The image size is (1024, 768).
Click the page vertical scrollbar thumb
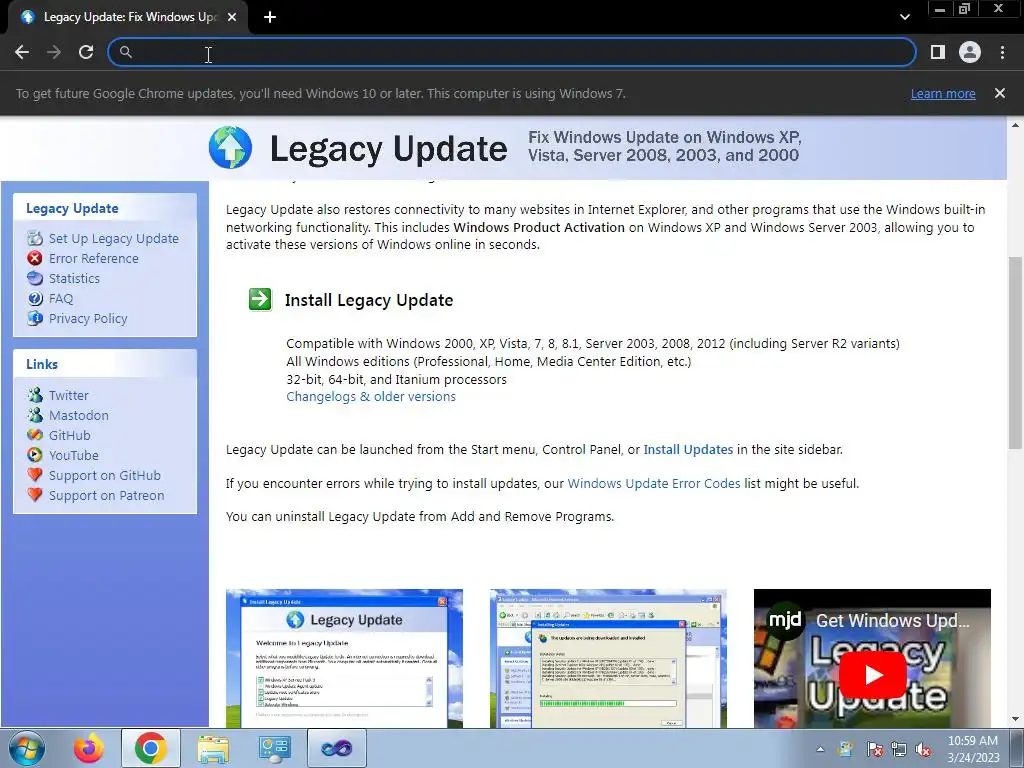coord(1015,353)
